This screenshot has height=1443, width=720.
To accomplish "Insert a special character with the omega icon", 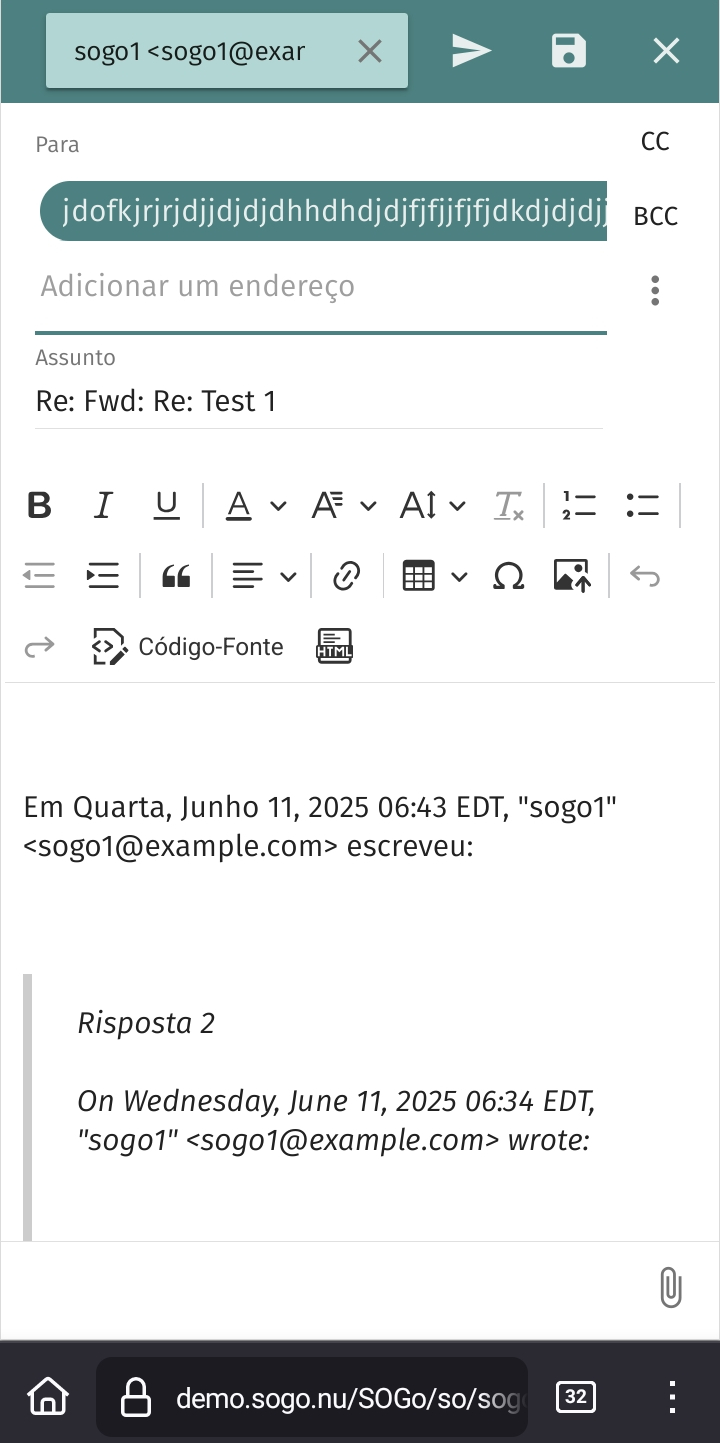I will click(x=509, y=576).
